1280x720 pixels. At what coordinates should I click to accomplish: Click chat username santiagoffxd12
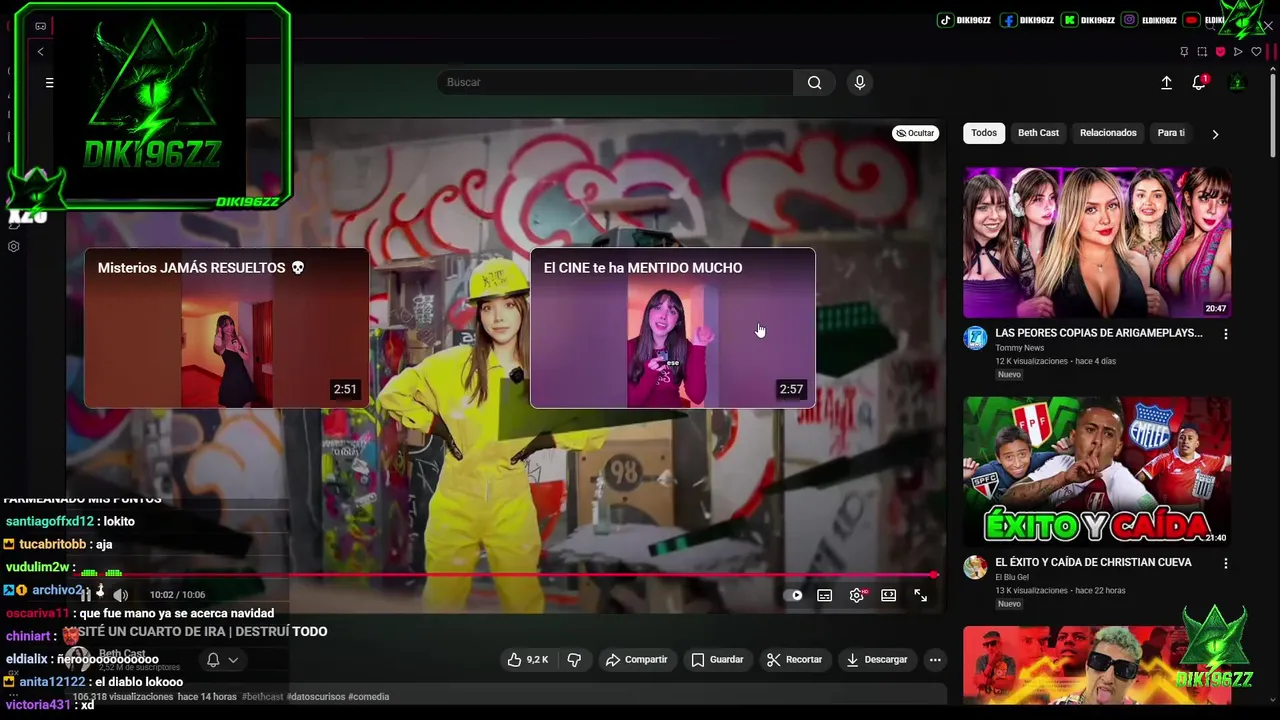49,522
